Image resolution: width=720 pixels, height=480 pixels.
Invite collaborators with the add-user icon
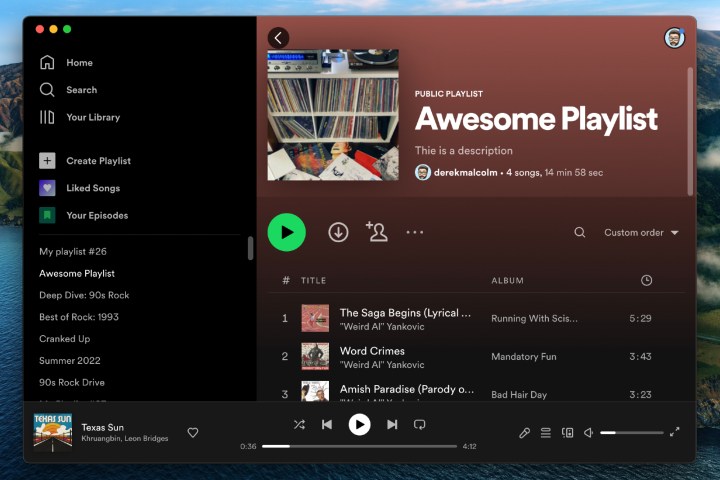pyautogui.click(x=377, y=232)
